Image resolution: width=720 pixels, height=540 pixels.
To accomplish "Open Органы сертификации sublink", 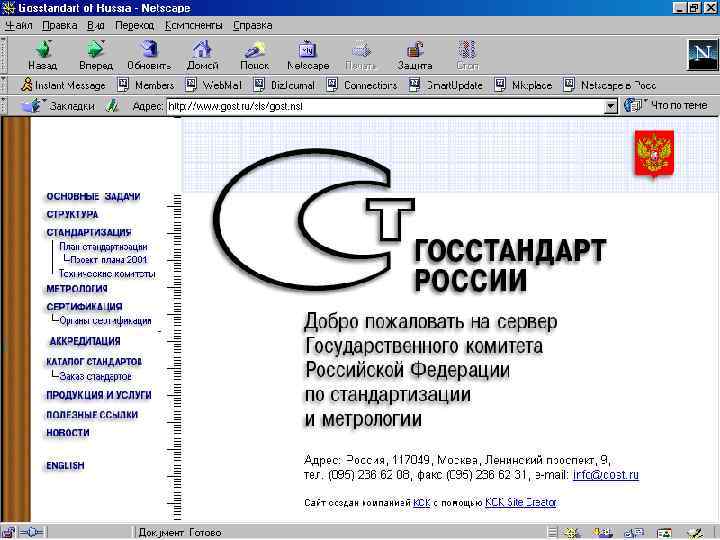I will click(x=105, y=321).
